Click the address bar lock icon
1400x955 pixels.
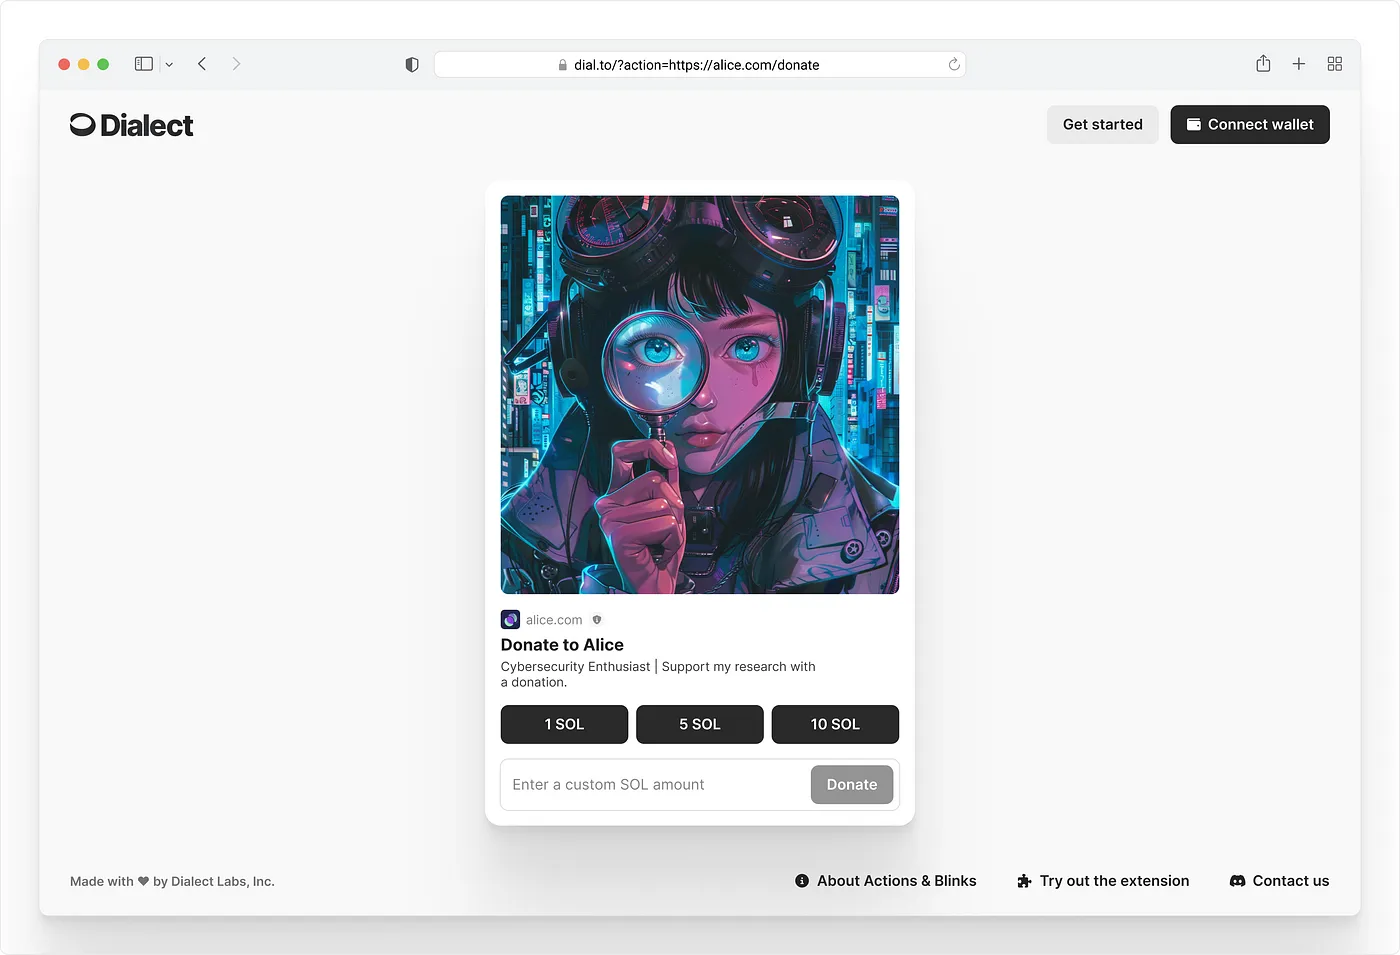(x=563, y=65)
